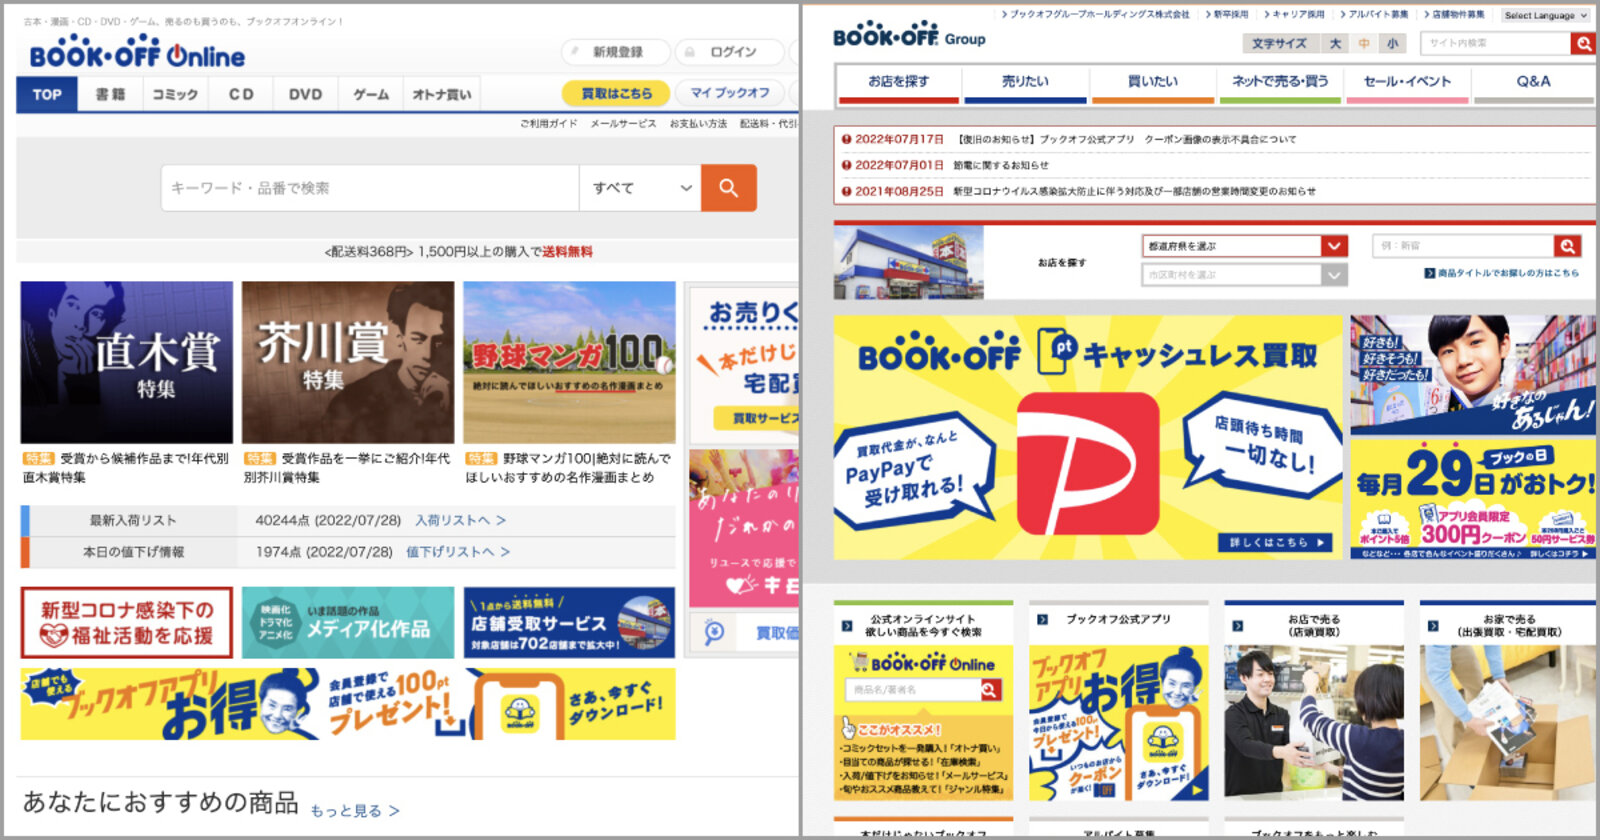This screenshot has height=840, width=1600.
Task: Open 入荷リストへ link
Action: 460,520
